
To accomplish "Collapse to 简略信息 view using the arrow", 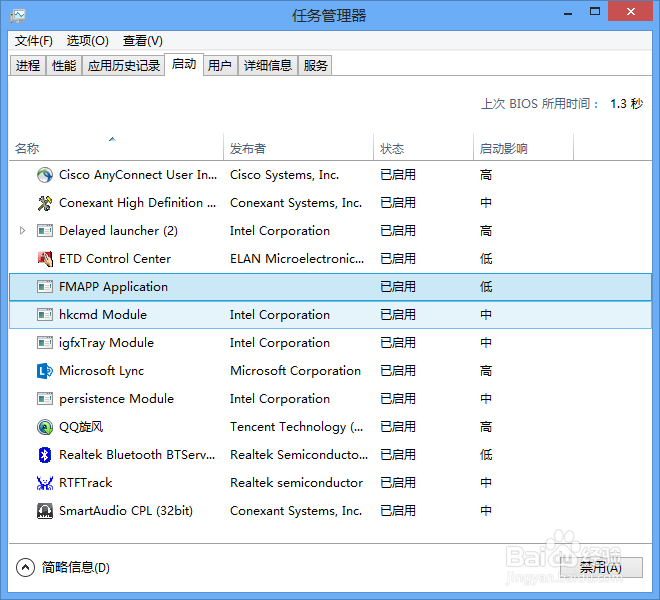I will tap(25, 568).
